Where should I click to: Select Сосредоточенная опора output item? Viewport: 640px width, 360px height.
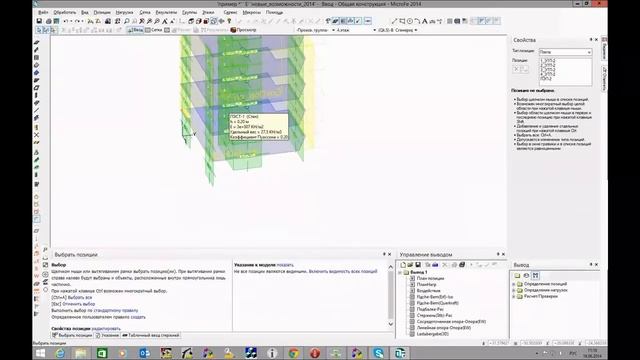click(451, 322)
